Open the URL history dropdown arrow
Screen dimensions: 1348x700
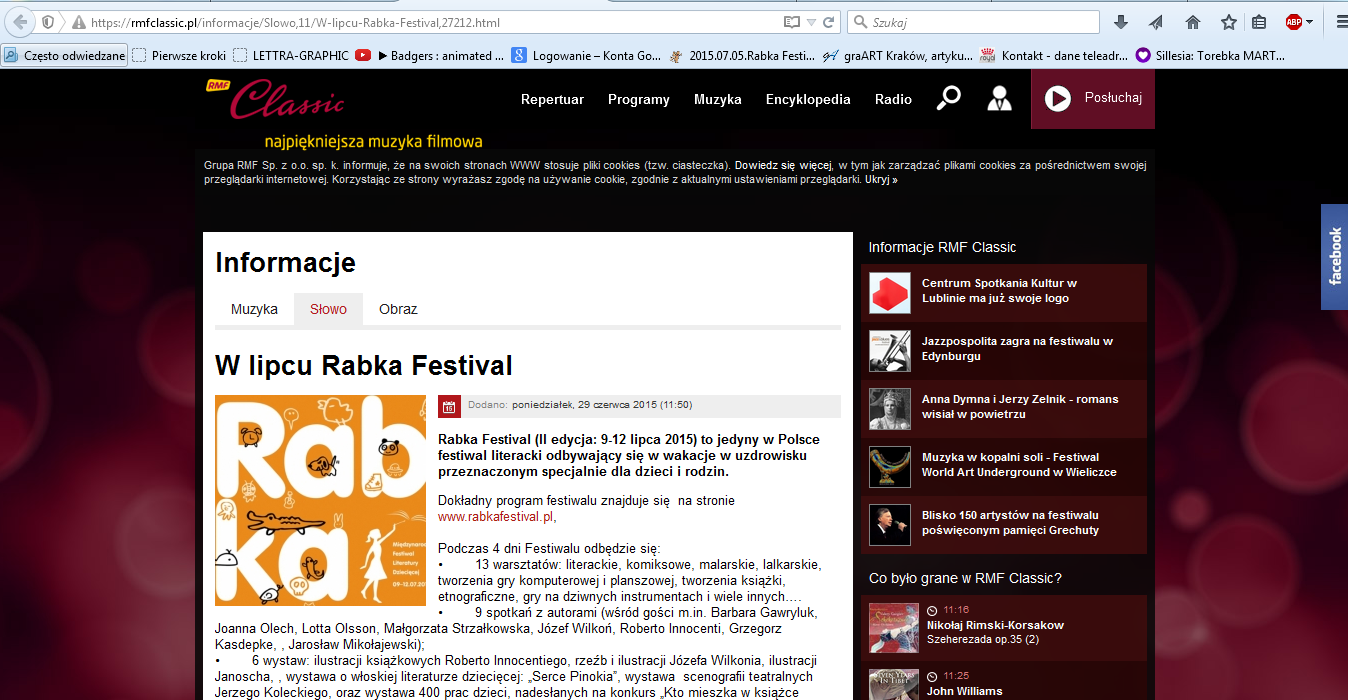(811, 22)
